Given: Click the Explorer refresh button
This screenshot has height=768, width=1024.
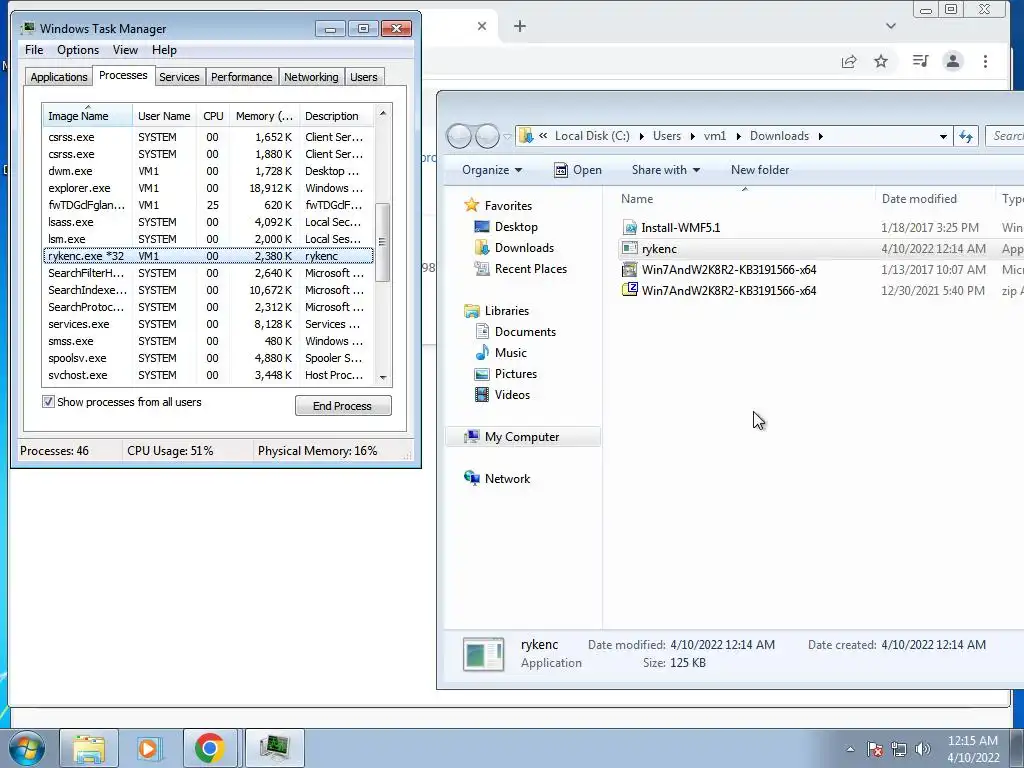Looking at the screenshot, I should coord(966,136).
